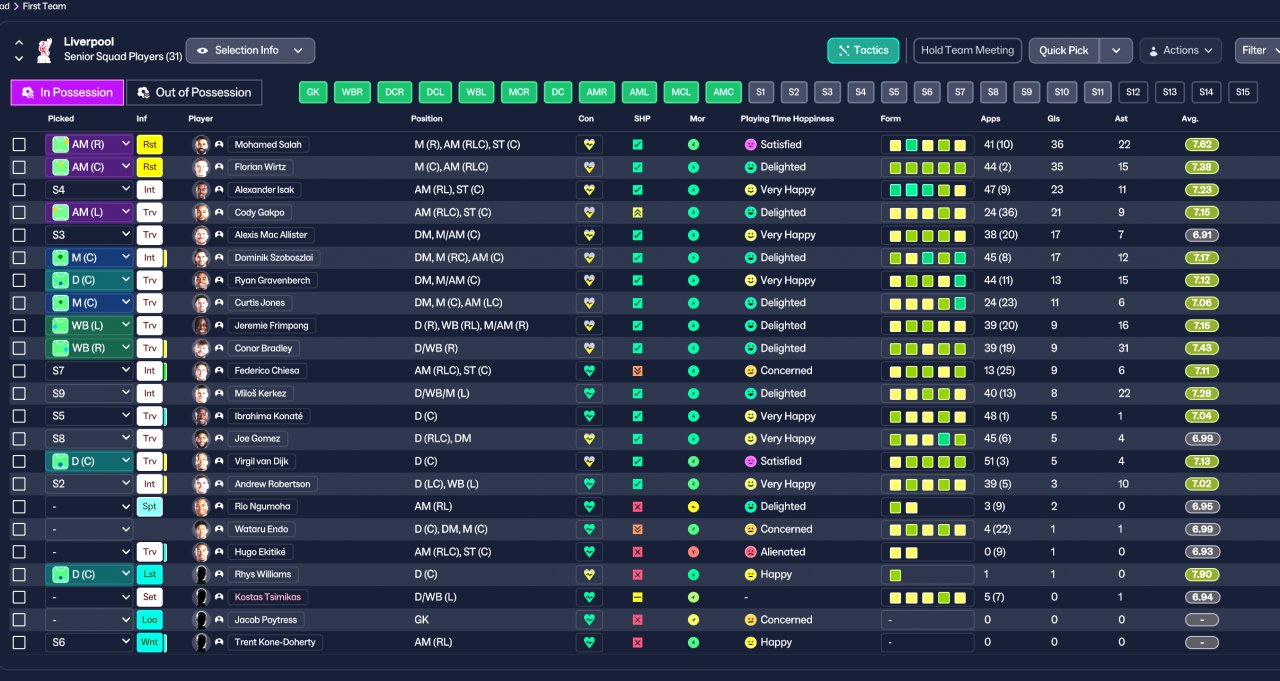The height and width of the screenshot is (681, 1280).
Task: Click Florian Wirtz's green average rating pill
Action: [x=1201, y=167]
